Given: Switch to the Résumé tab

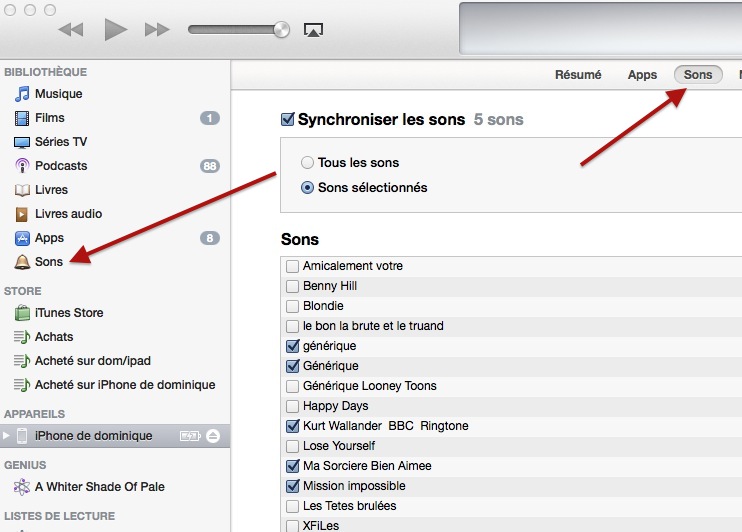Looking at the screenshot, I should pos(578,75).
